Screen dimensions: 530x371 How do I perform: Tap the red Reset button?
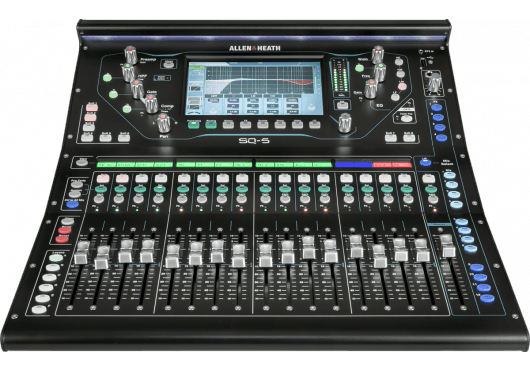coord(62,239)
